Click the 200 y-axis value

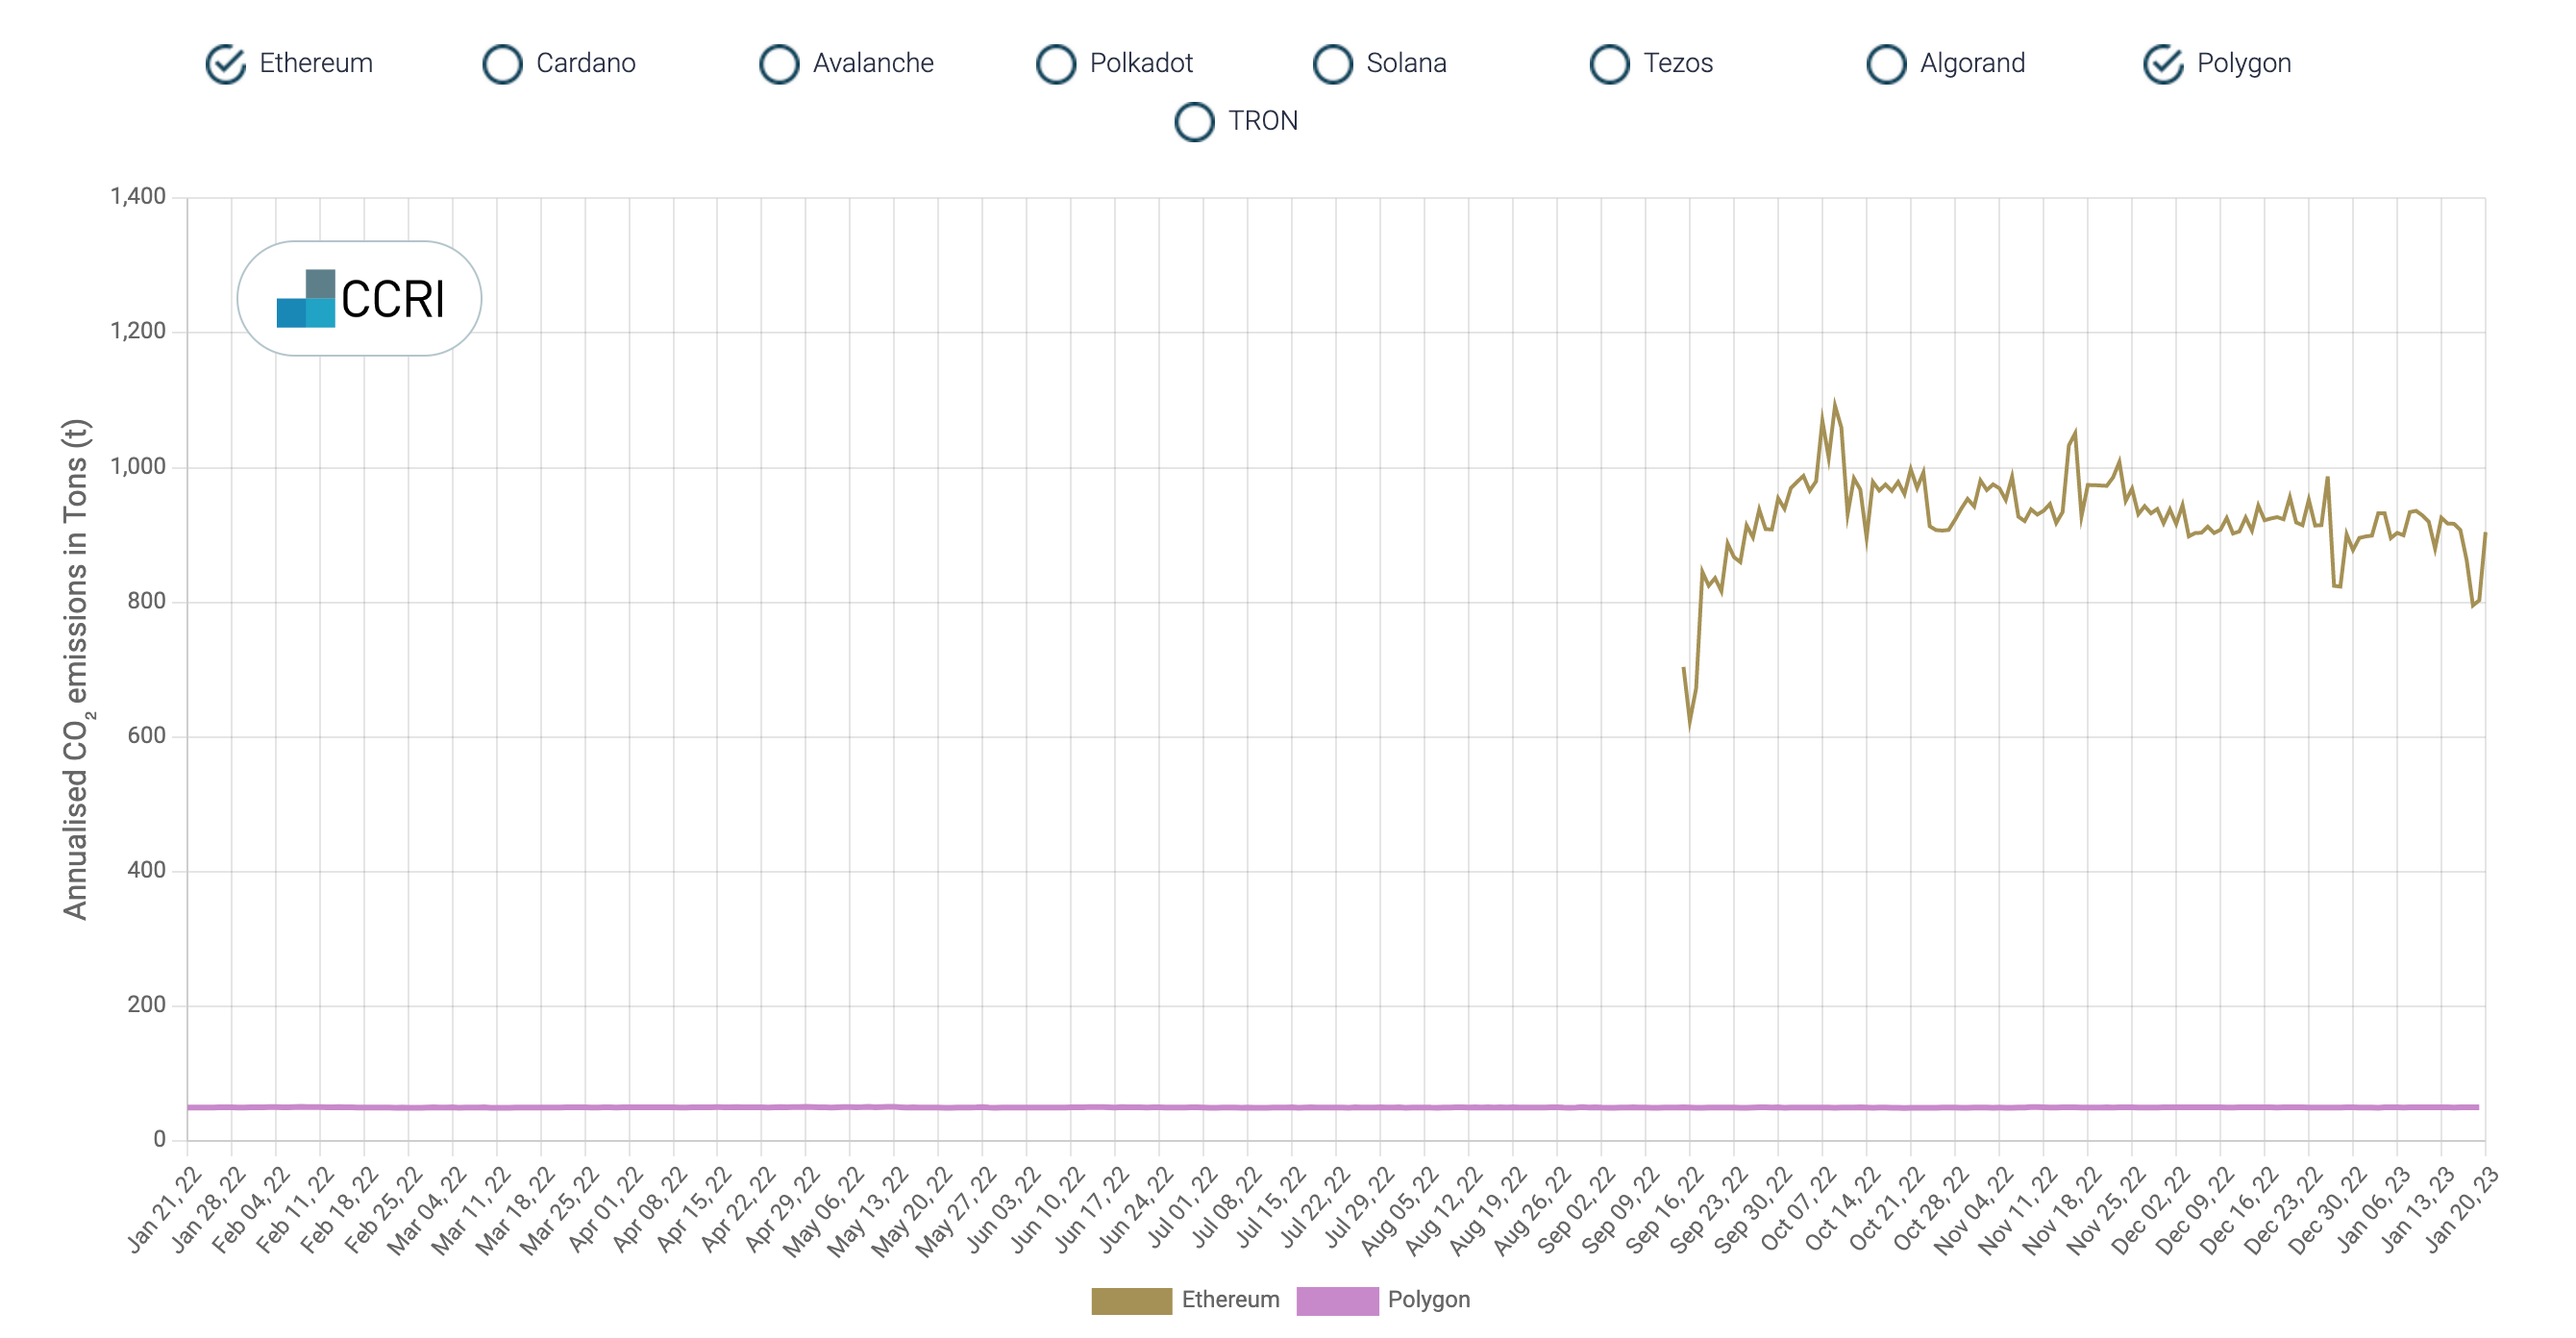point(146,1004)
